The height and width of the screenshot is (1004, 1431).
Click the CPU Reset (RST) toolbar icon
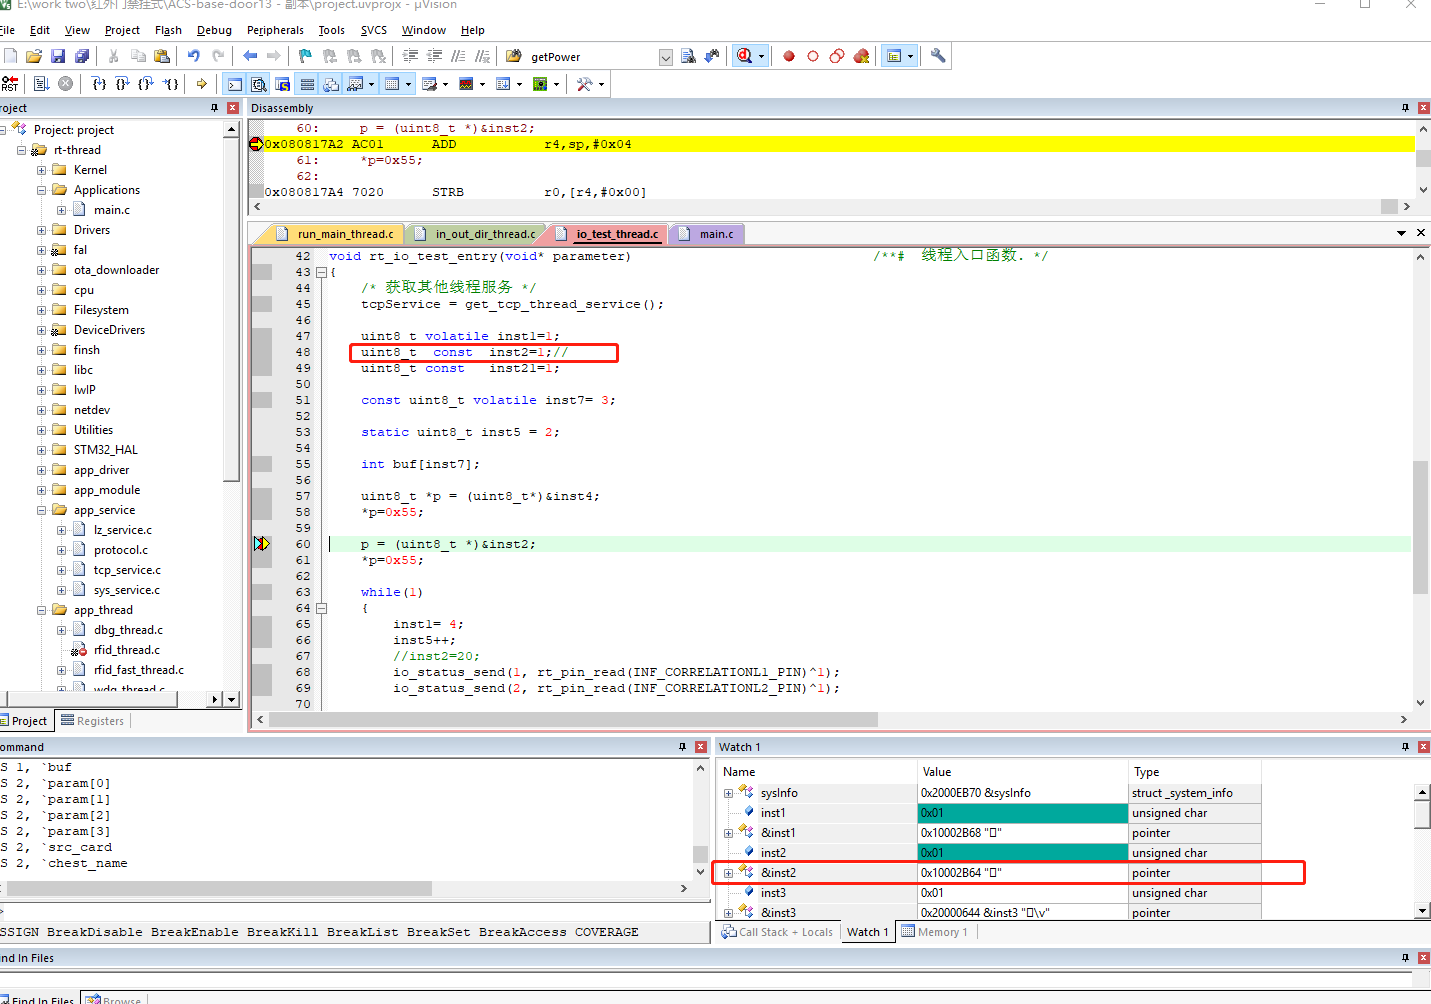click(x=10, y=84)
